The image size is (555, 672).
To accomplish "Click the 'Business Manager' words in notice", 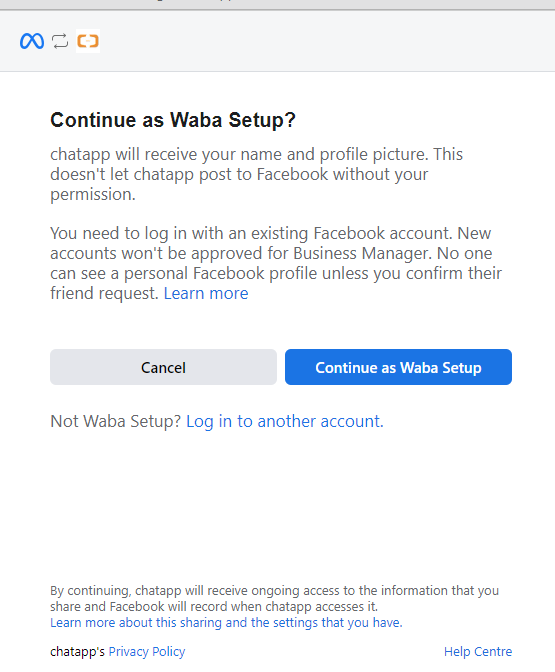I will point(361,253).
